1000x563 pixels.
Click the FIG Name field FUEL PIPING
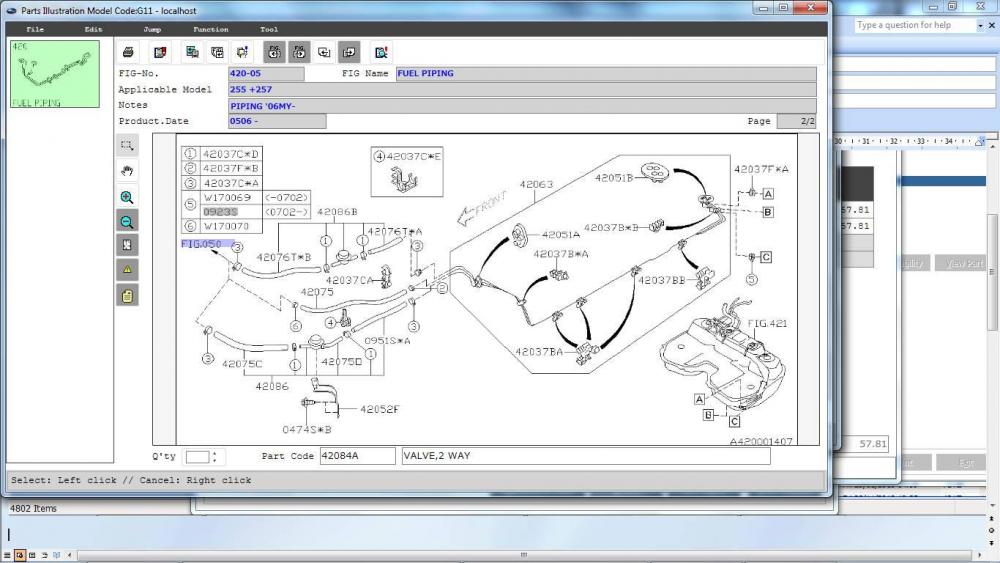[606, 73]
